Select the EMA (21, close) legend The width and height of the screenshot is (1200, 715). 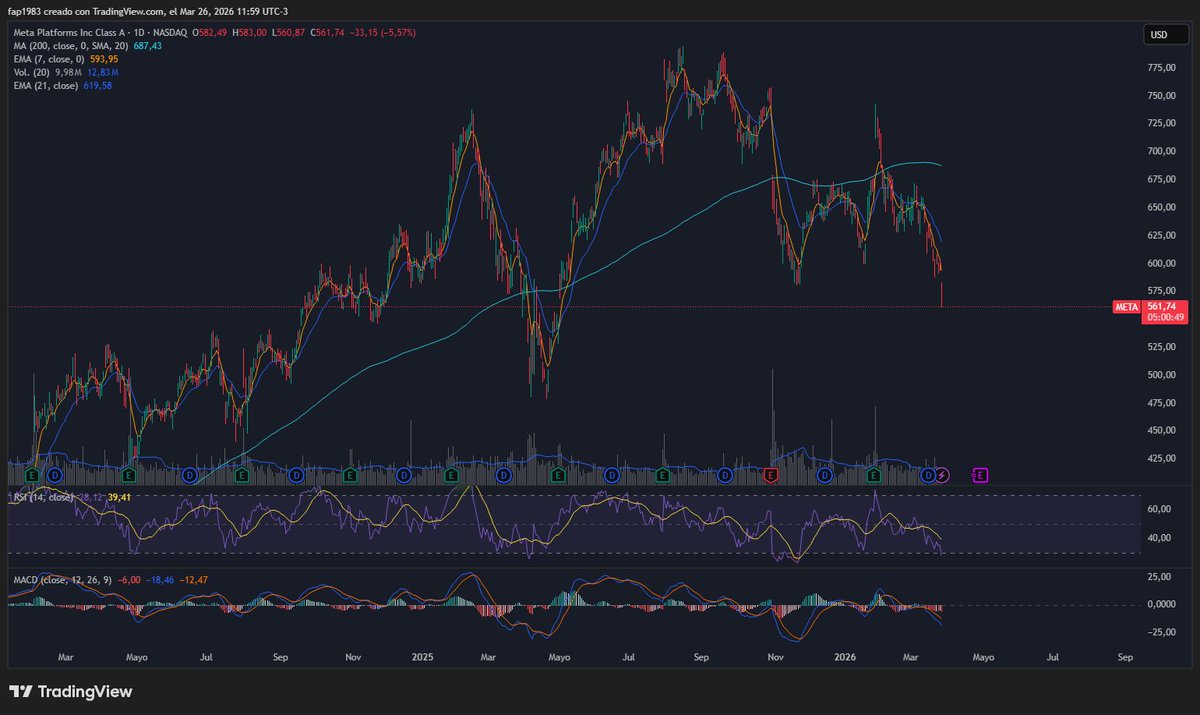[45, 85]
